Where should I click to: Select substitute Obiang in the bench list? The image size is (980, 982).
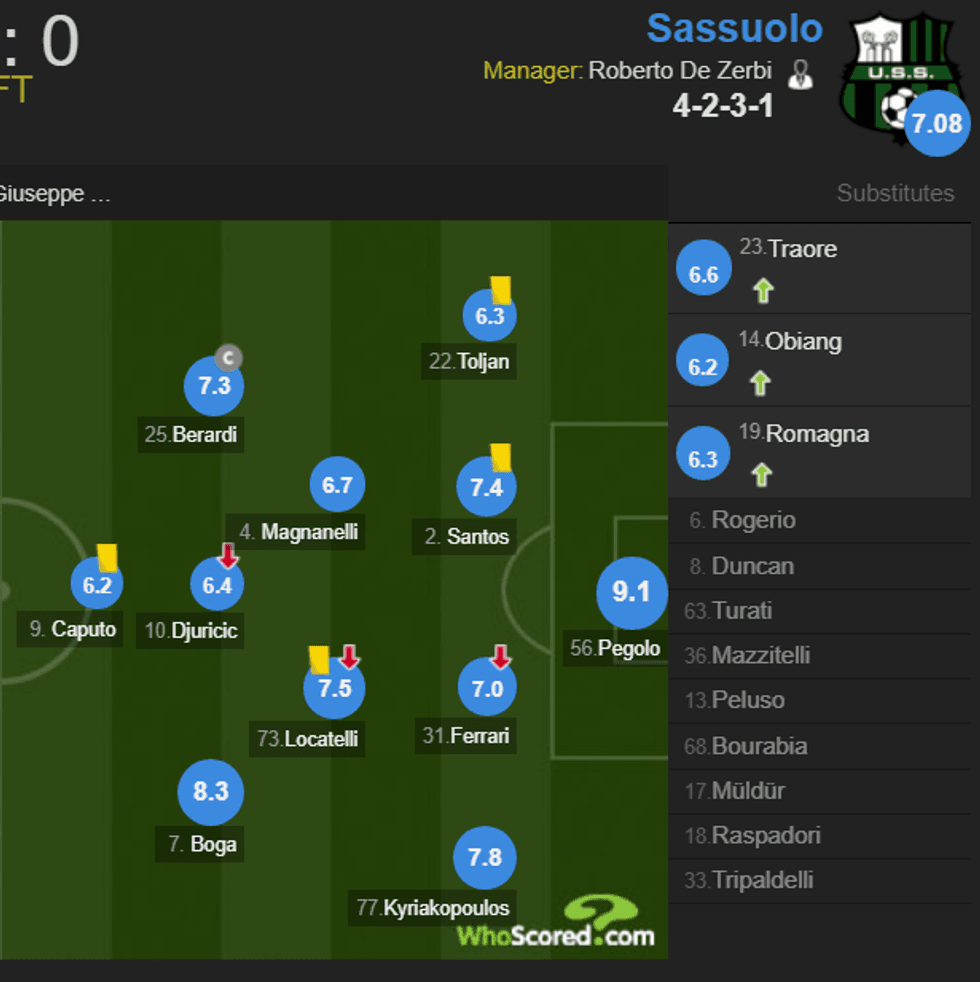coord(803,341)
